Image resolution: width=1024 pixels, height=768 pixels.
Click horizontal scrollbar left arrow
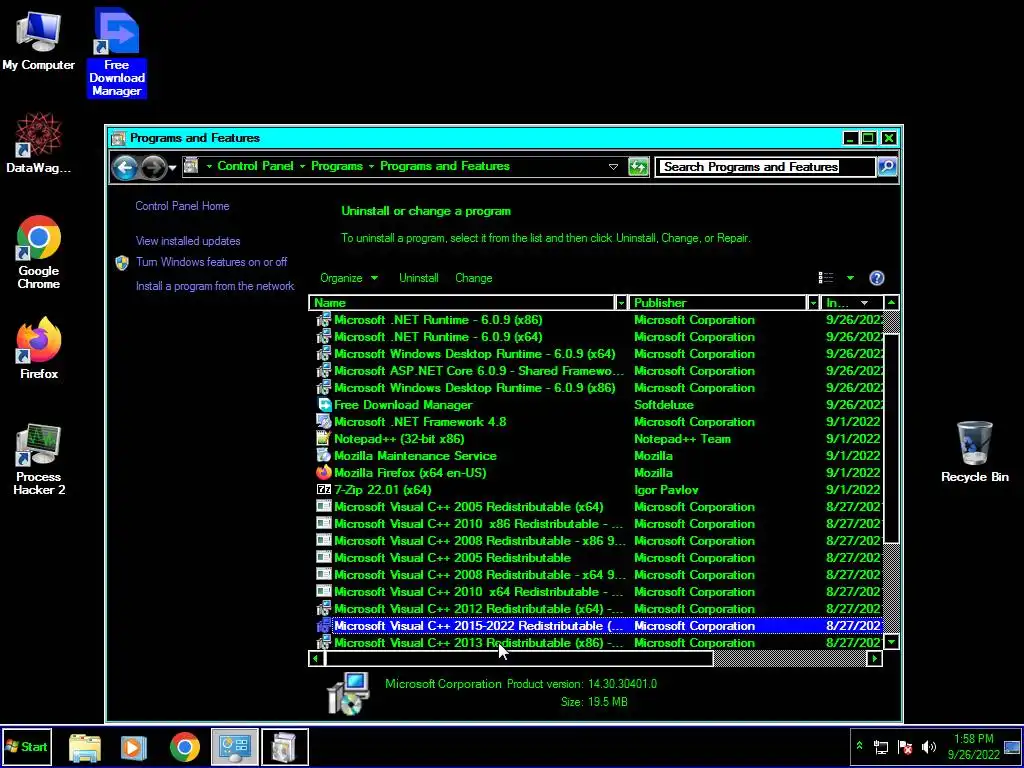[316, 658]
